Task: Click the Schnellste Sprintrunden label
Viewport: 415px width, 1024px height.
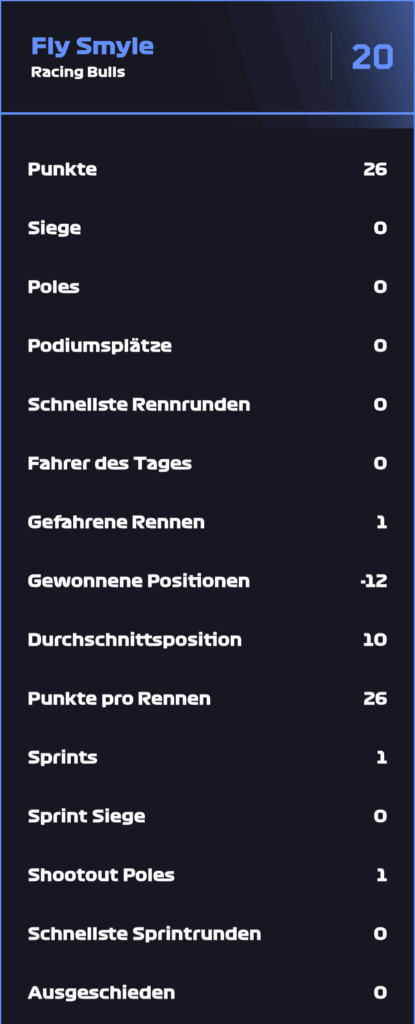Action: [144, 934]
